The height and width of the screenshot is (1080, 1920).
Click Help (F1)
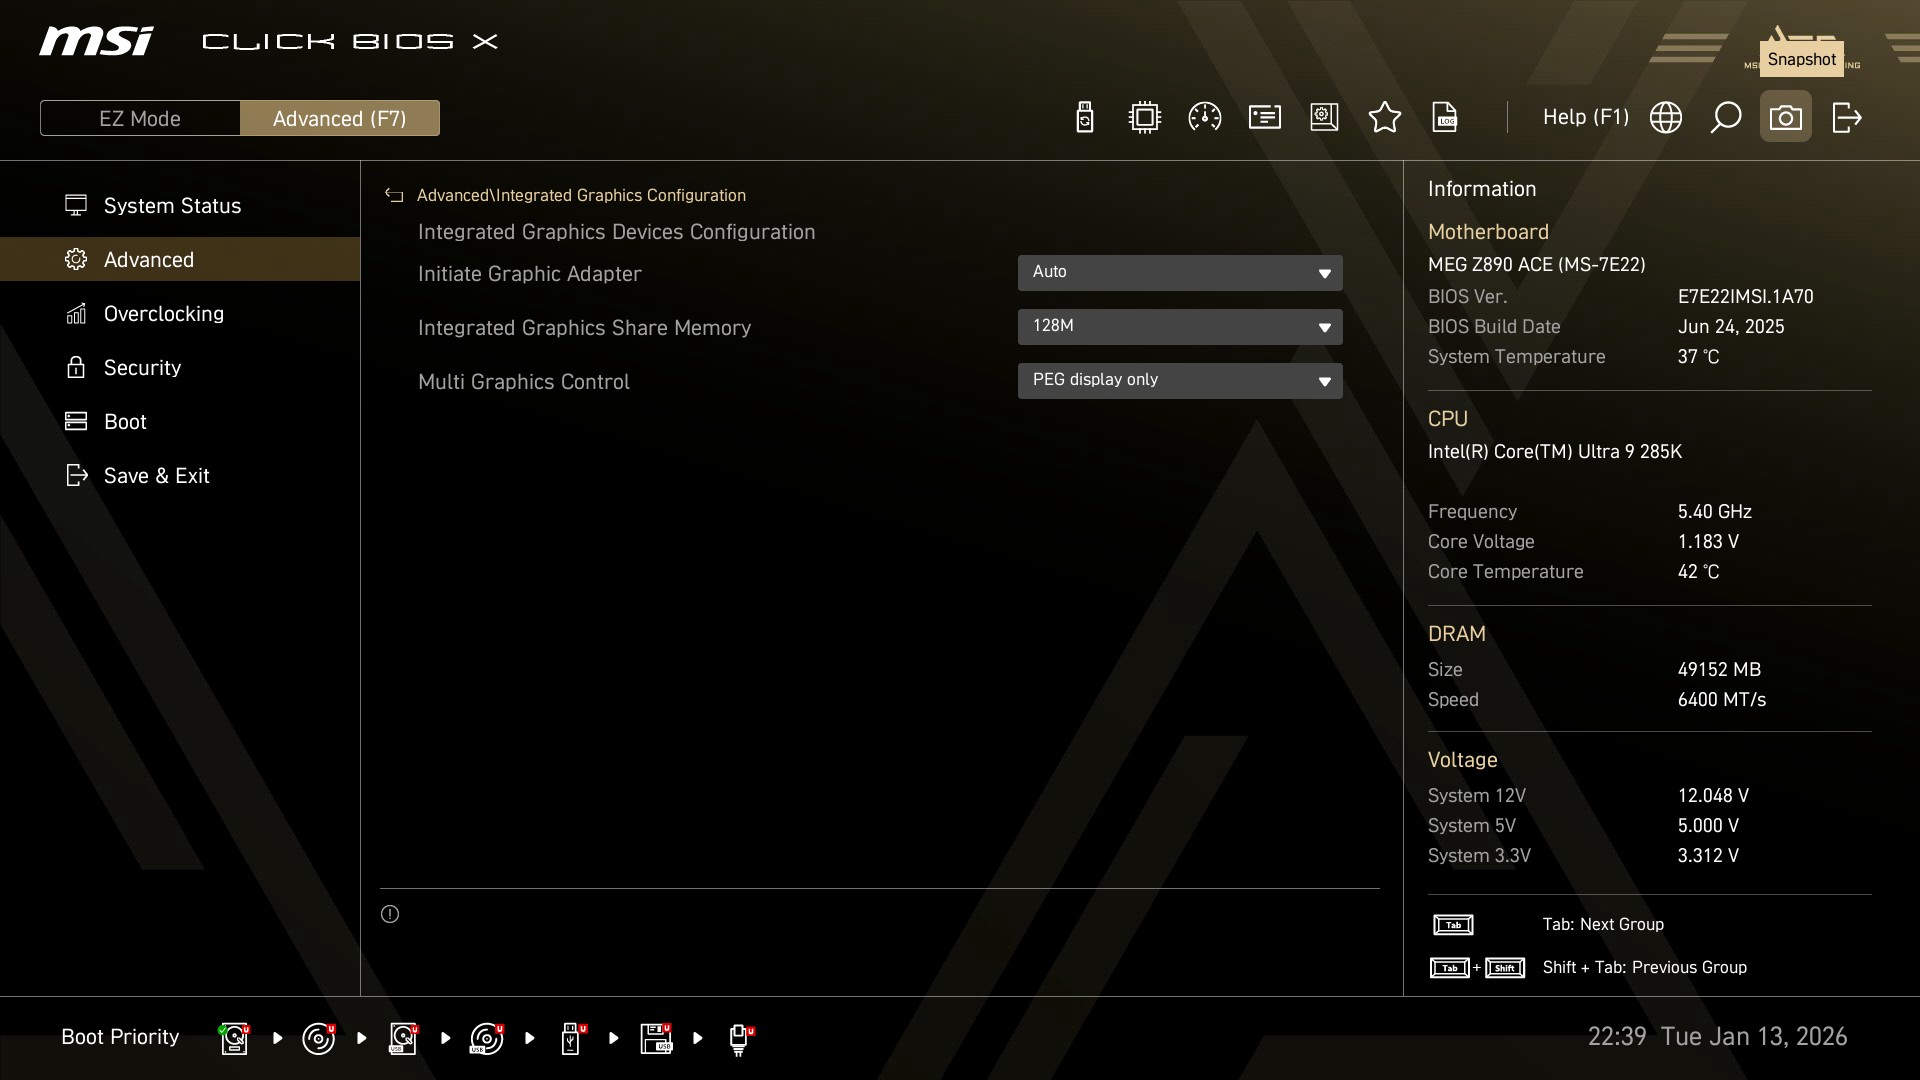coord(1585,118)
